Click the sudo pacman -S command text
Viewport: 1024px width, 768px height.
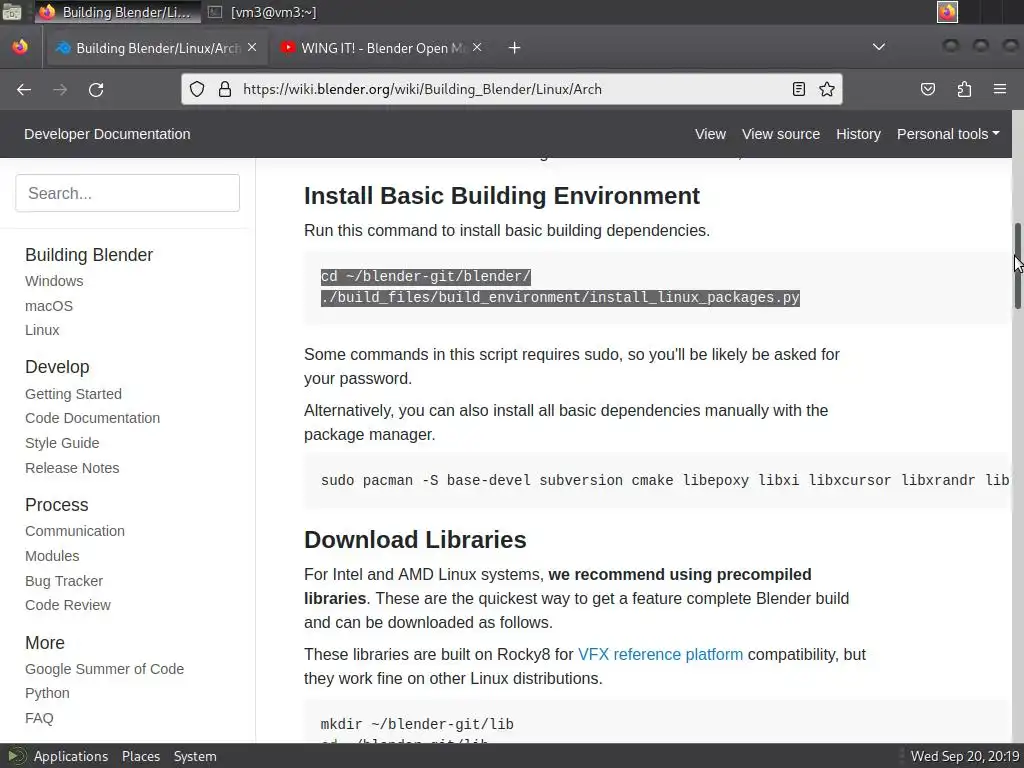pos(665,480)
